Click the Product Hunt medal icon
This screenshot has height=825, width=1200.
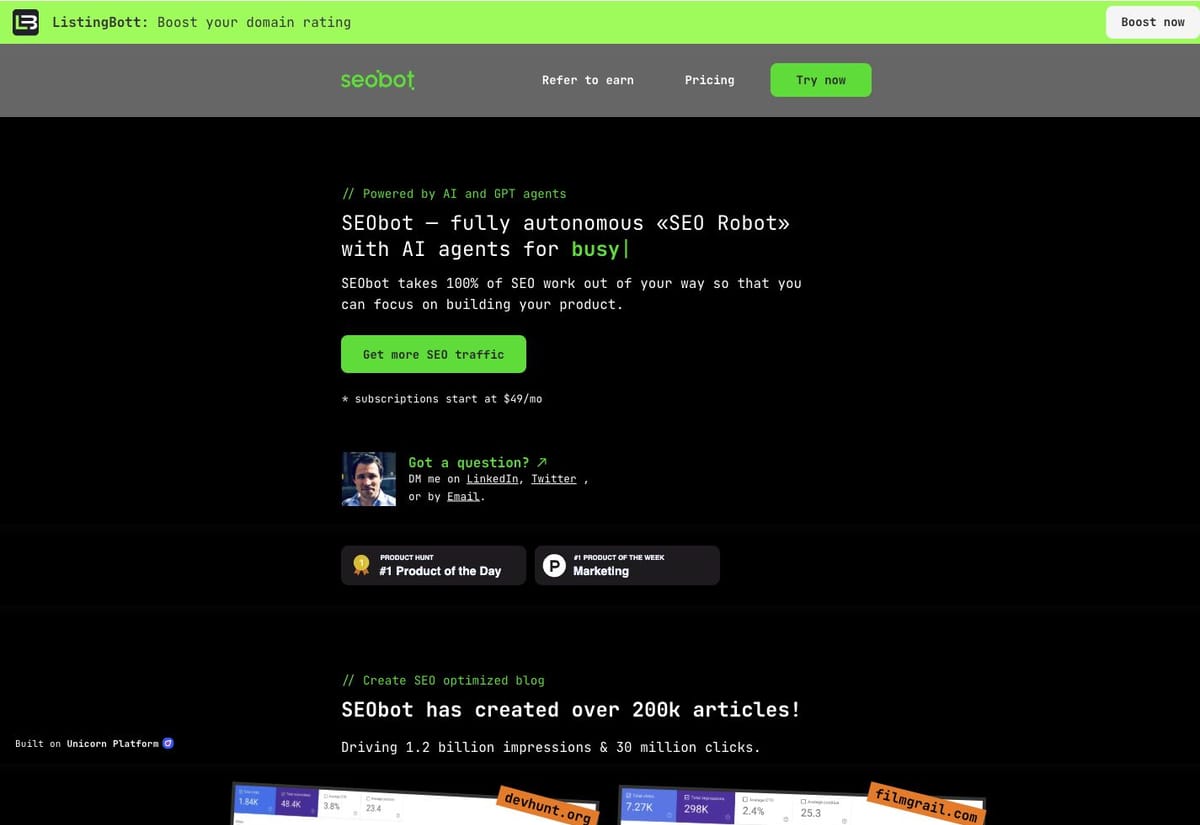pos(361,565)
